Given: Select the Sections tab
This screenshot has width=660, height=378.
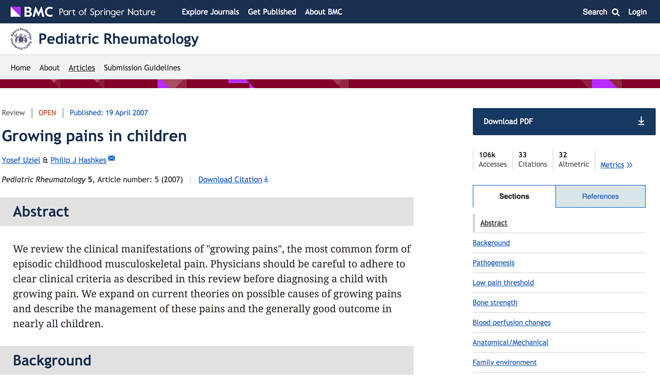Looking at the screenshot, I should click(514, 196).
